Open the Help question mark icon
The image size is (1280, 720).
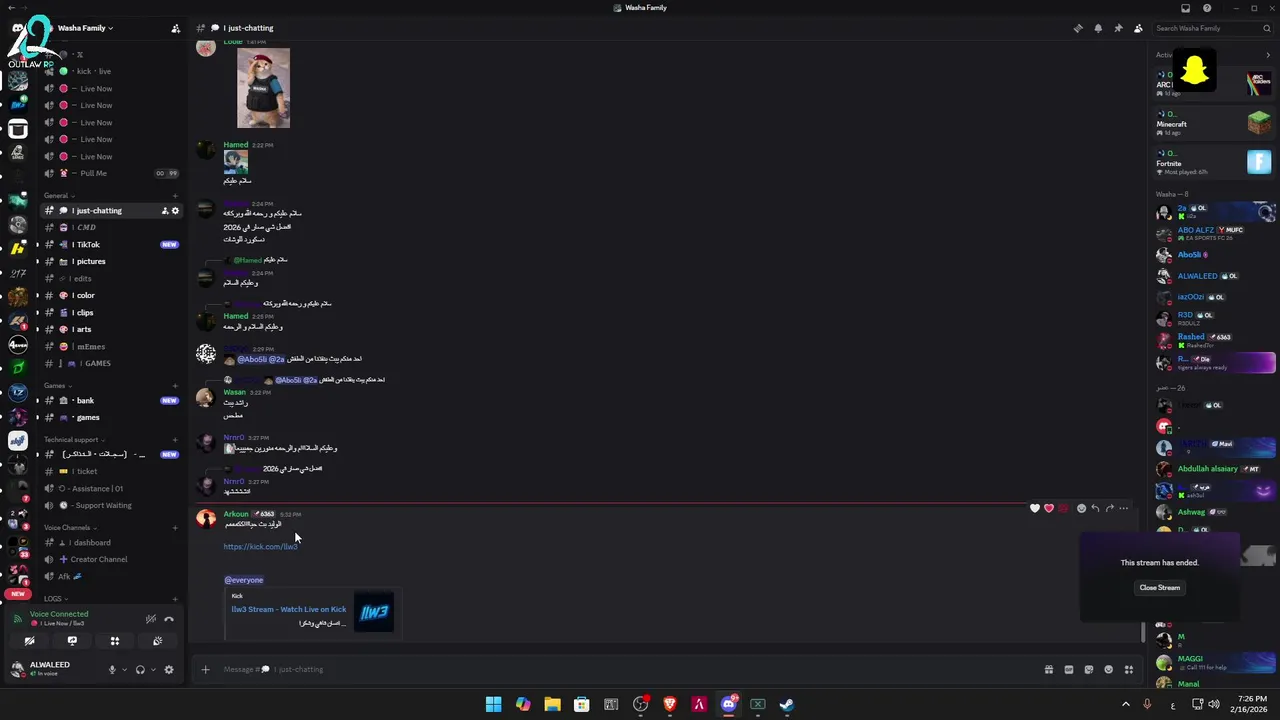pos(1207,8)
